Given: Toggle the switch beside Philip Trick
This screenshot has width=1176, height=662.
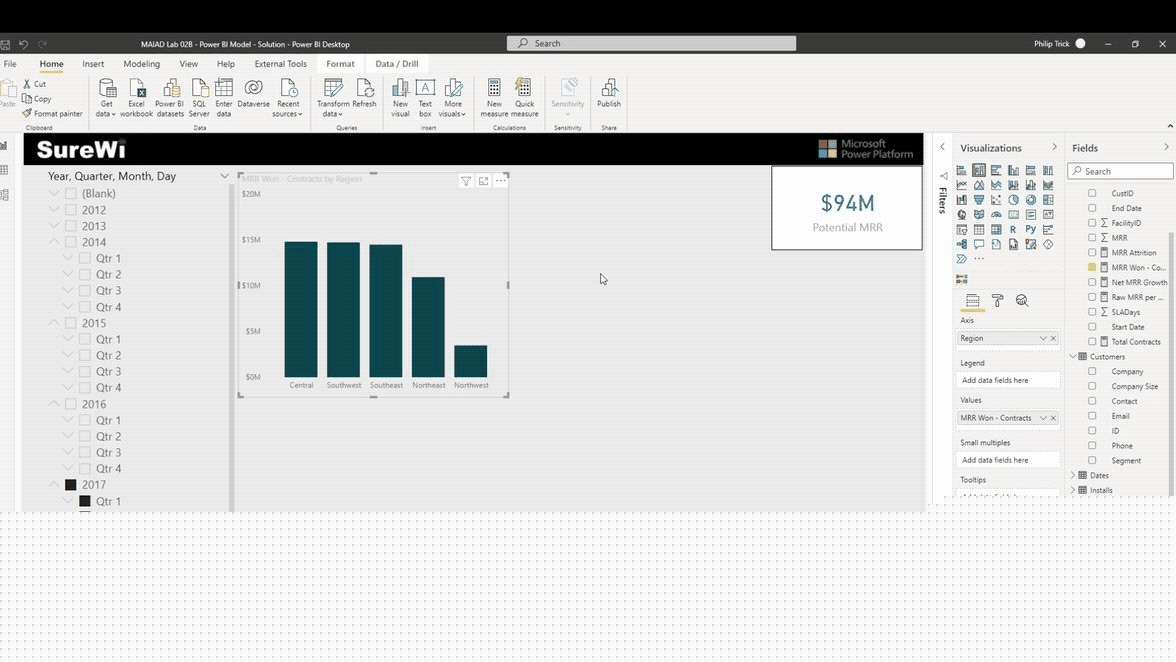Looking at the screenshot, I should (1081, 43).
